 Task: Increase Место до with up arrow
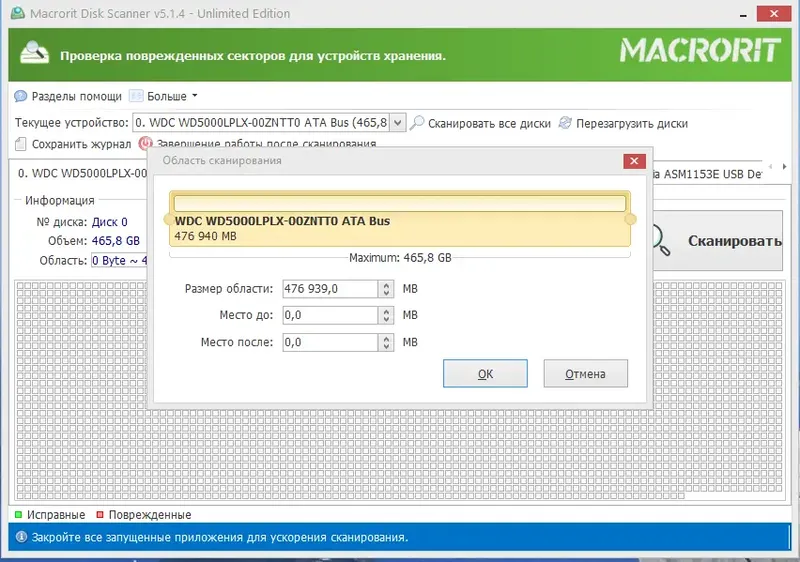point(386,312)
